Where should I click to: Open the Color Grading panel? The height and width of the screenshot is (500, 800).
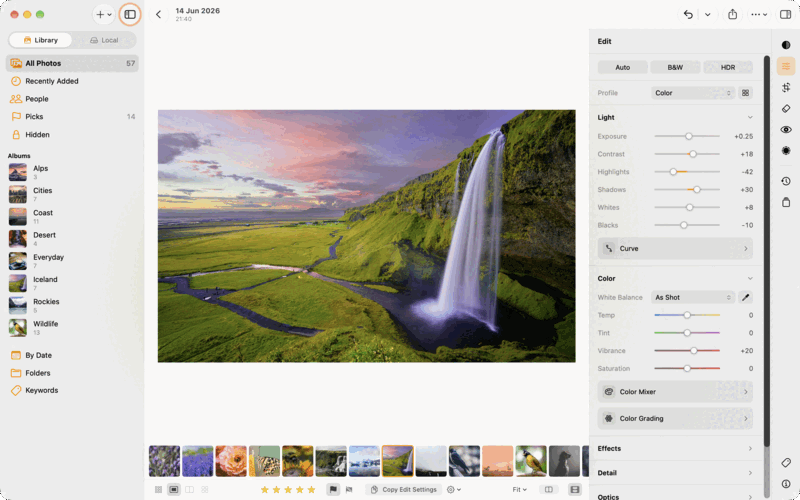tap(675, 418)
